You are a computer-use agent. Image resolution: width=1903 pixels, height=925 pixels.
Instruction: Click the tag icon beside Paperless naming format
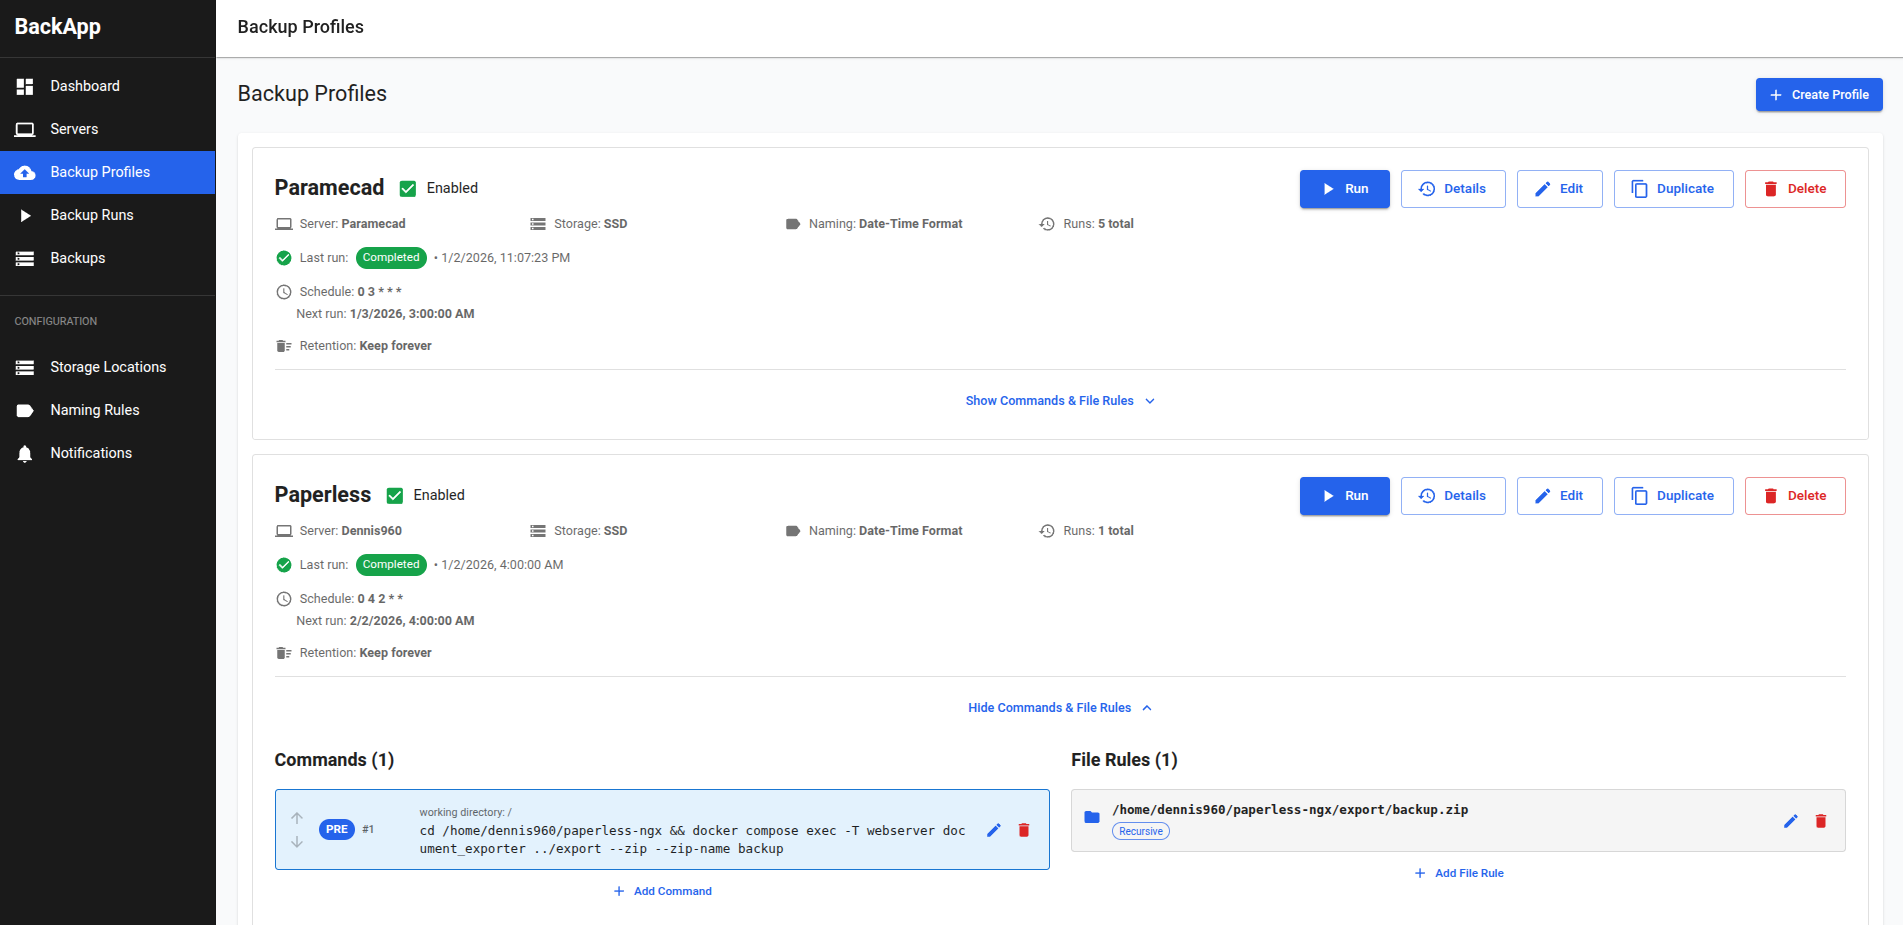pos(793,531)
